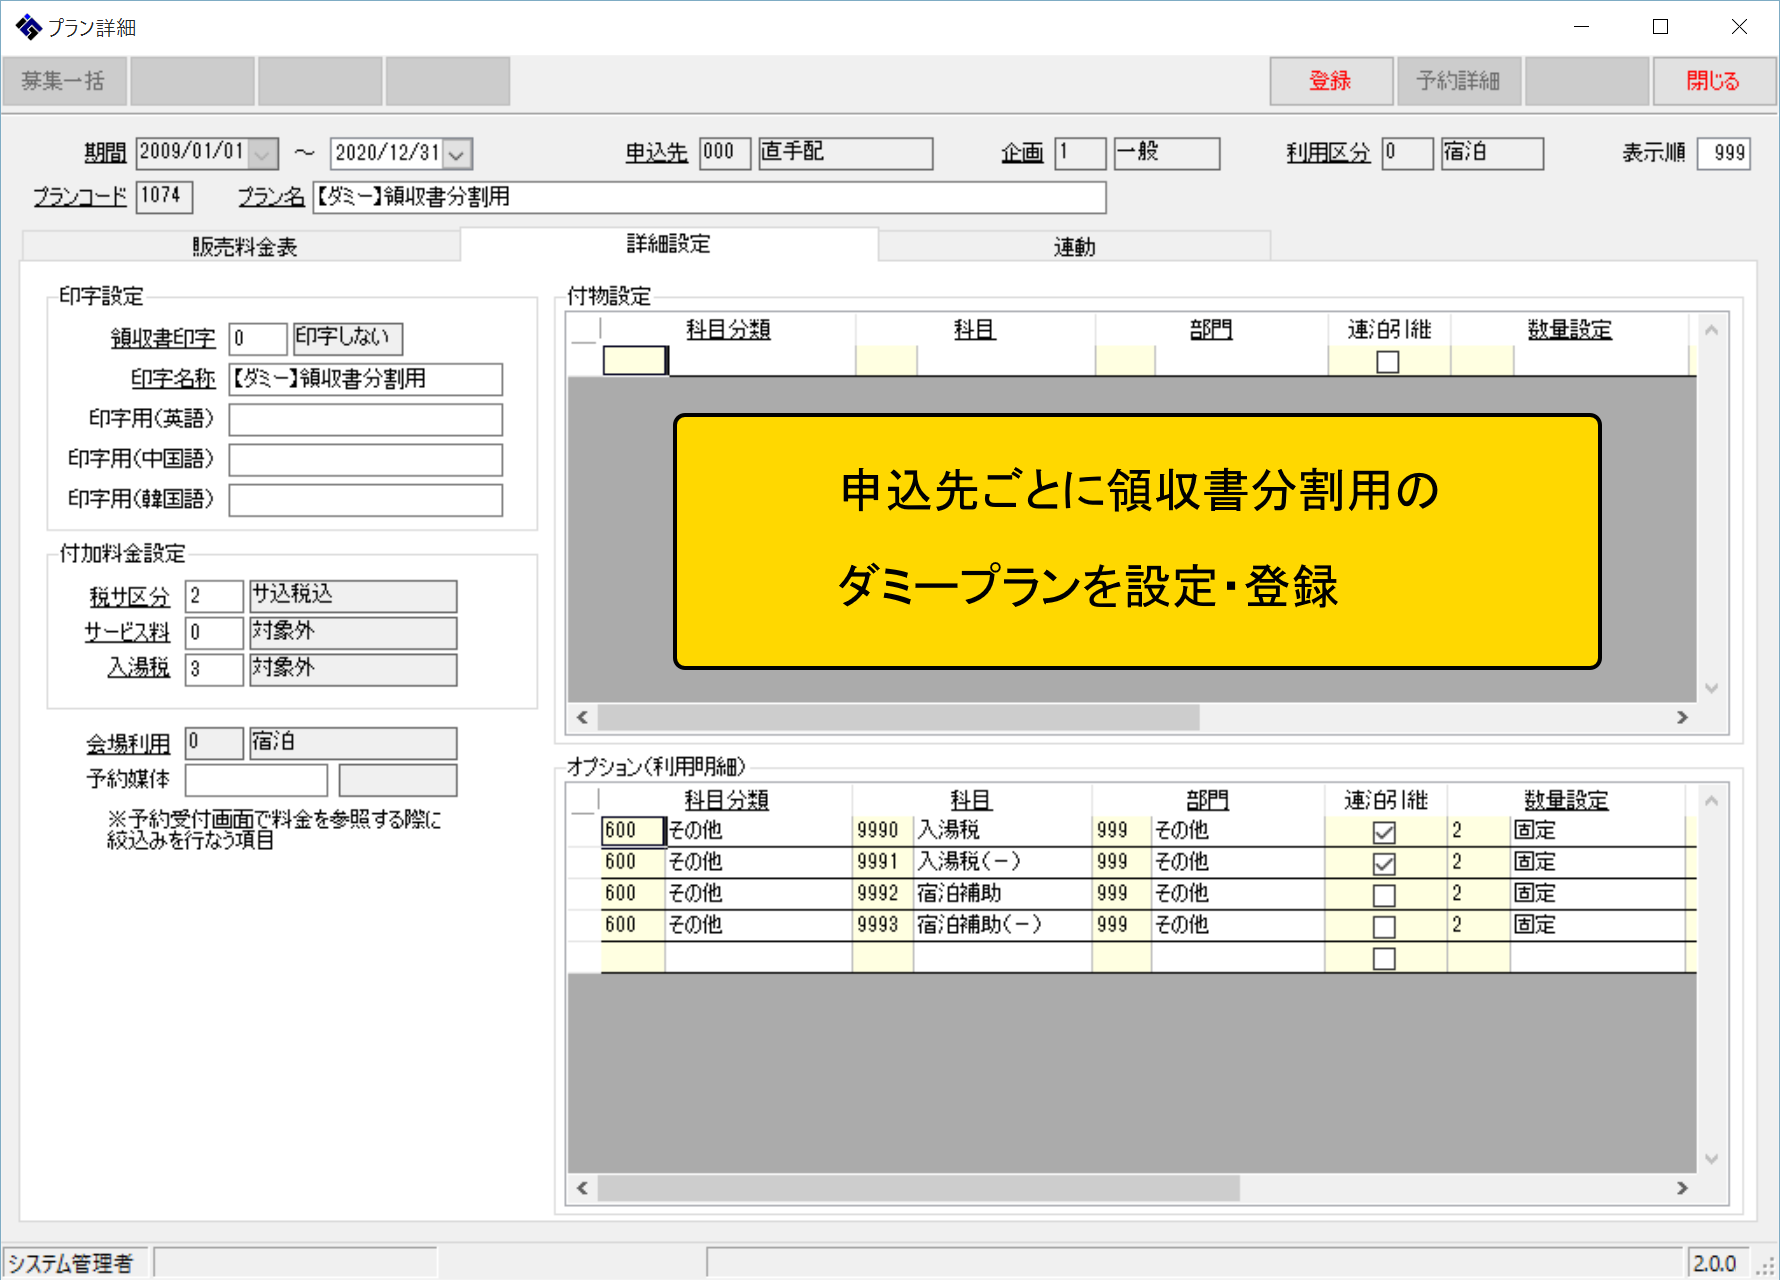
Task: Click scroll-right arrow in the オプション grid
Action: [x=1682, y=1188]
